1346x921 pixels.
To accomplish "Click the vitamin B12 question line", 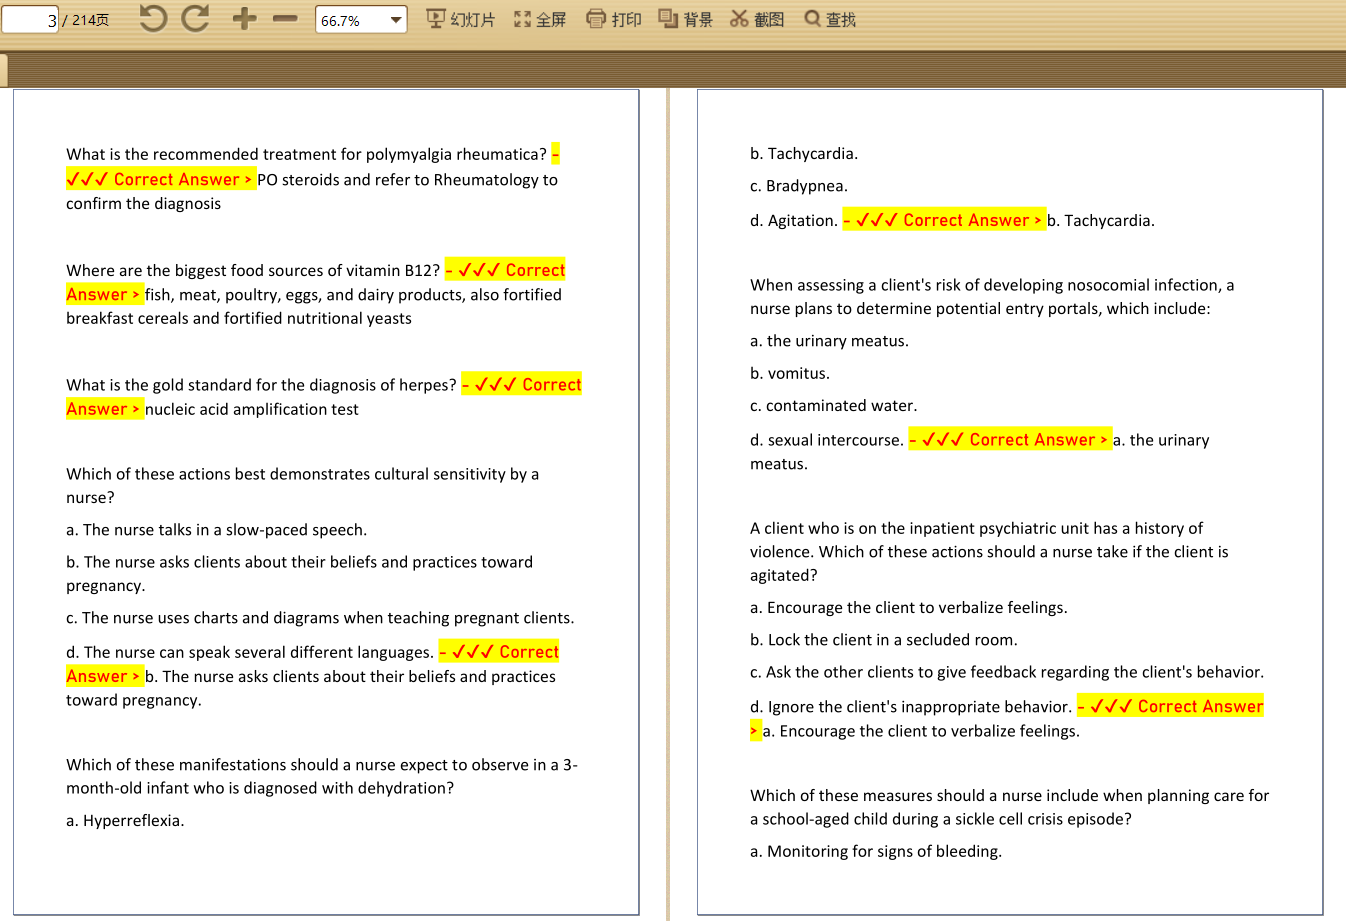I will (253, 270).
